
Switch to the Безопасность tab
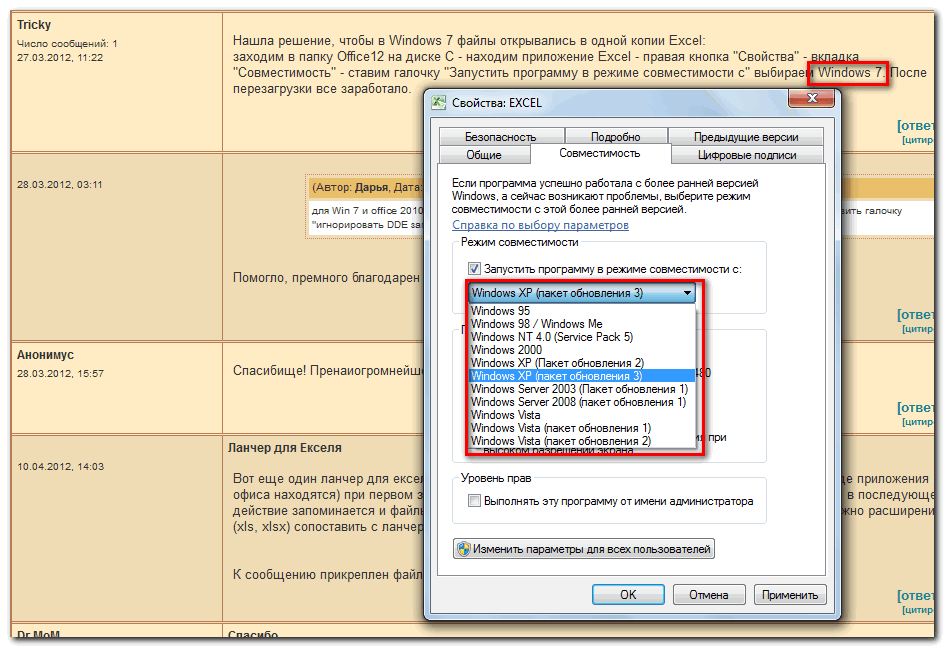501,137
